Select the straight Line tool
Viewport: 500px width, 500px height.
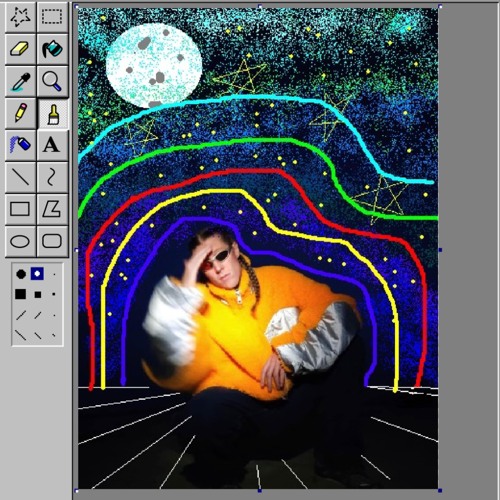pyautogui.click(x=20, y=177)
